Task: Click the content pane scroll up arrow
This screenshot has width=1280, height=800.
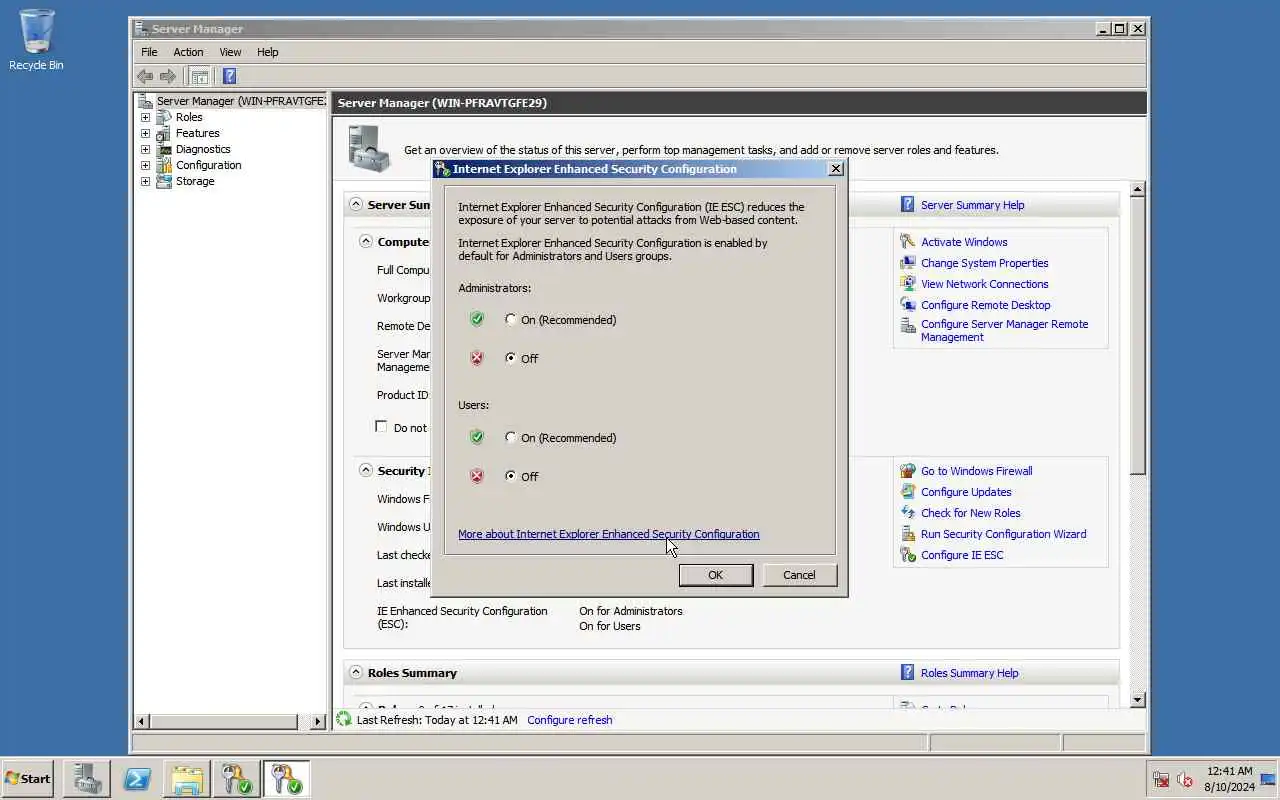Action: (x=1137, y=189)
